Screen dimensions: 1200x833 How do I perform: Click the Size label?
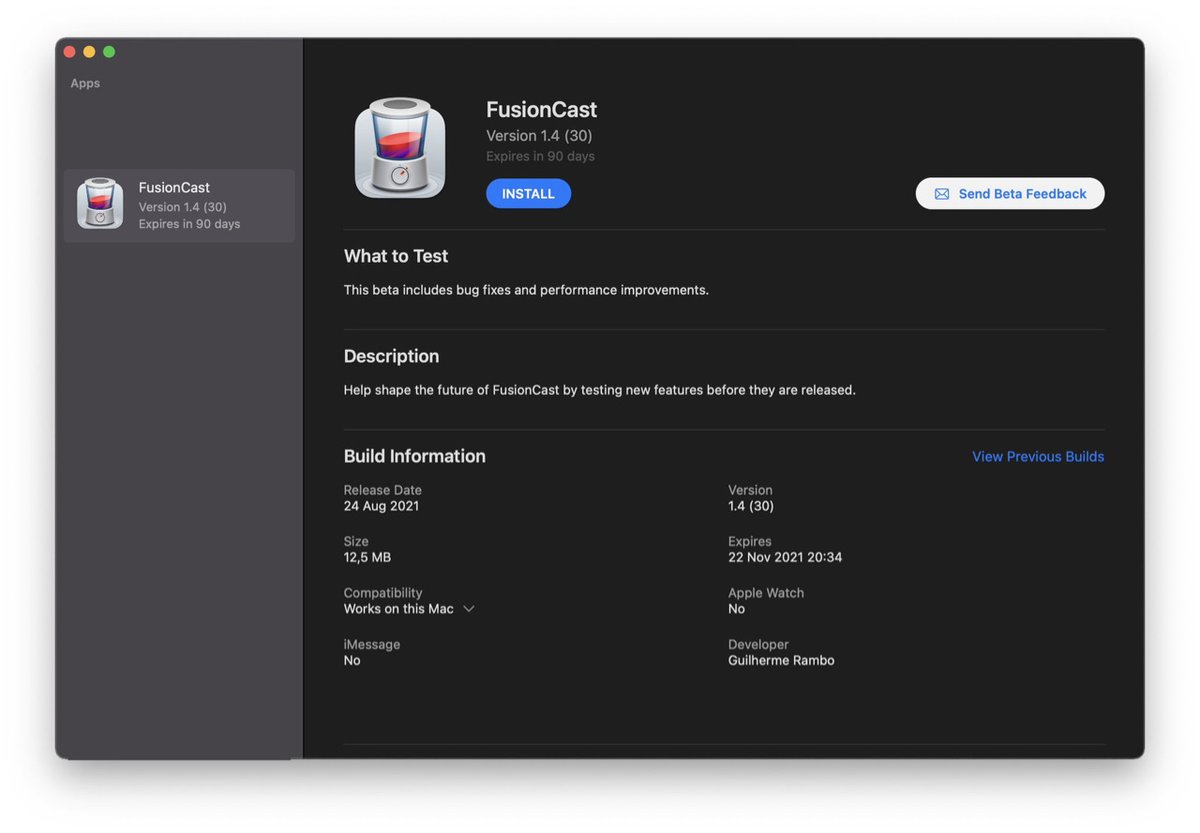pyautogui.click(x=356, y=542)
